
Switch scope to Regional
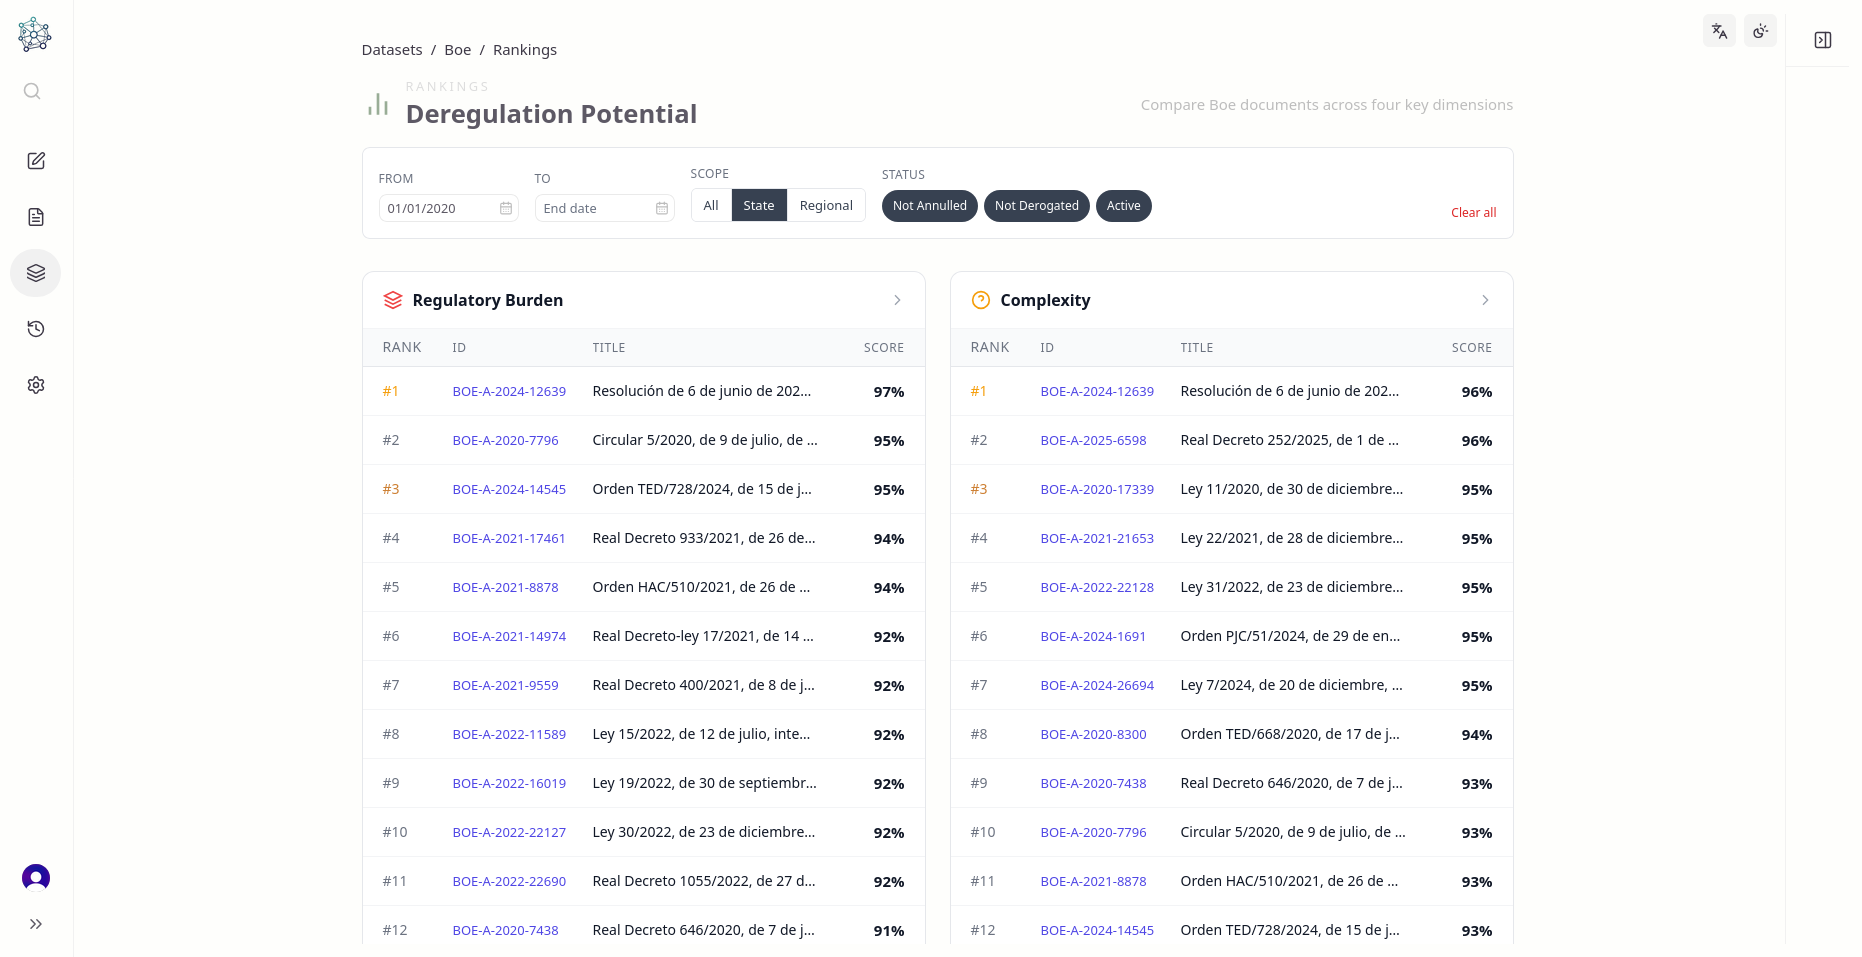click(x=826, y=205)
